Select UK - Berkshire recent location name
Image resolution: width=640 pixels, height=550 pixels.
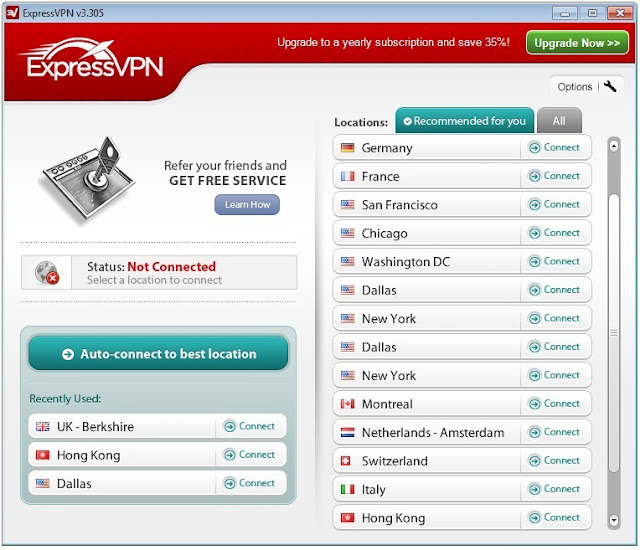point(95,427)
